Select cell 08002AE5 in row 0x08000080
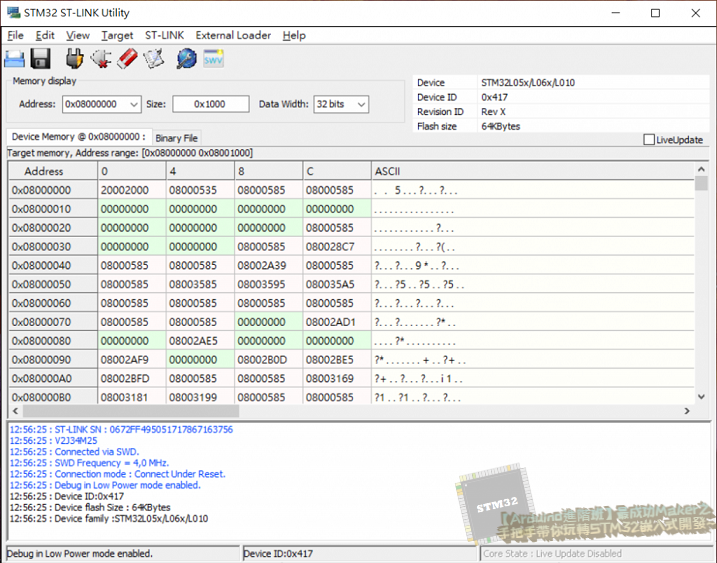 [200, 341]
